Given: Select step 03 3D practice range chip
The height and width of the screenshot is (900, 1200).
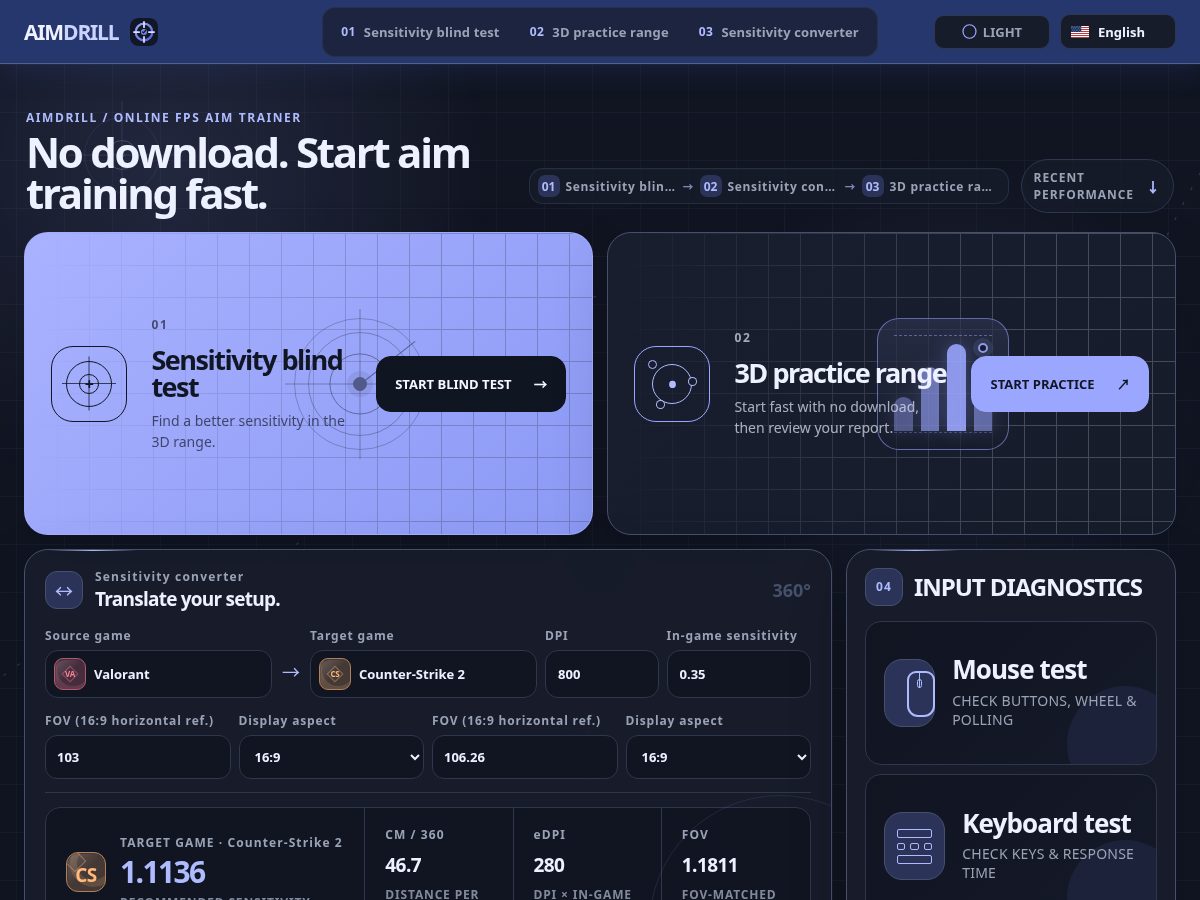Looking at the screenshot, I should click(929, 186).
